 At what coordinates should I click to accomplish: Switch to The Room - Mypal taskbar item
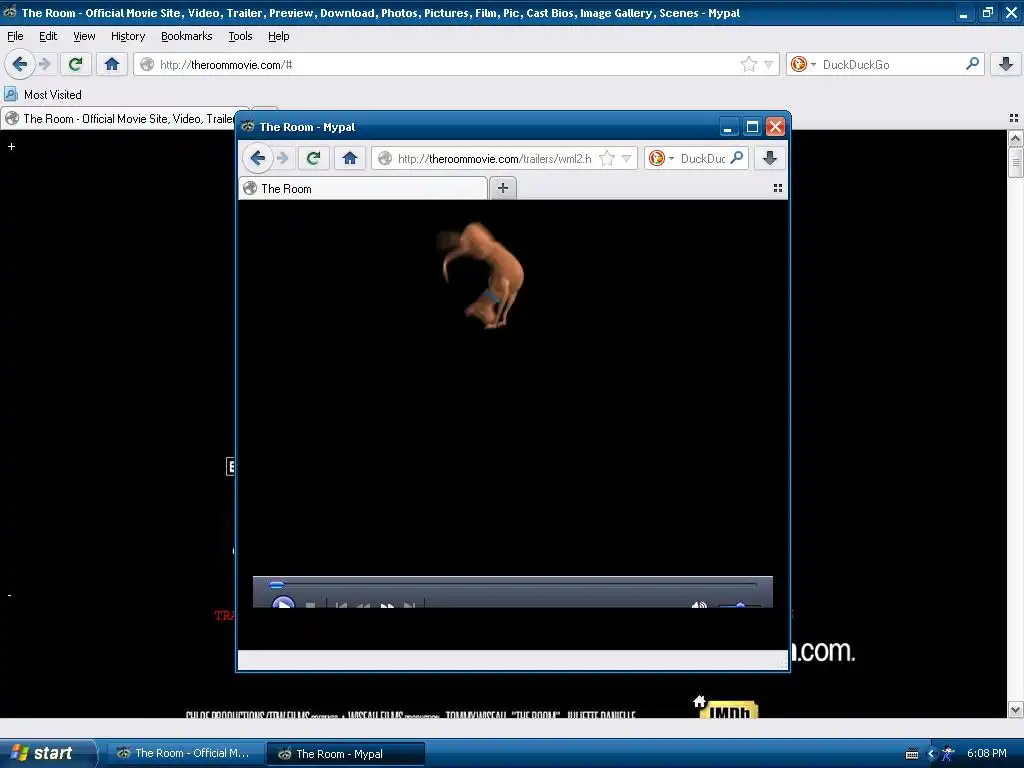coord(345,754)
